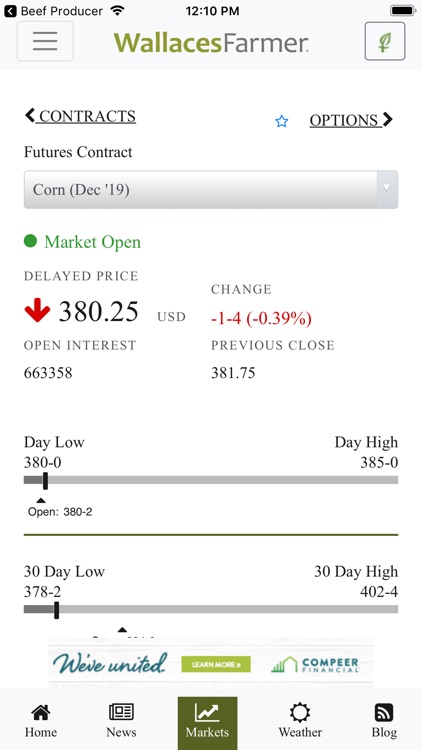Tap the left chevron beside Contracts
The image size is (422, 750).
click(x=30, y=115)
